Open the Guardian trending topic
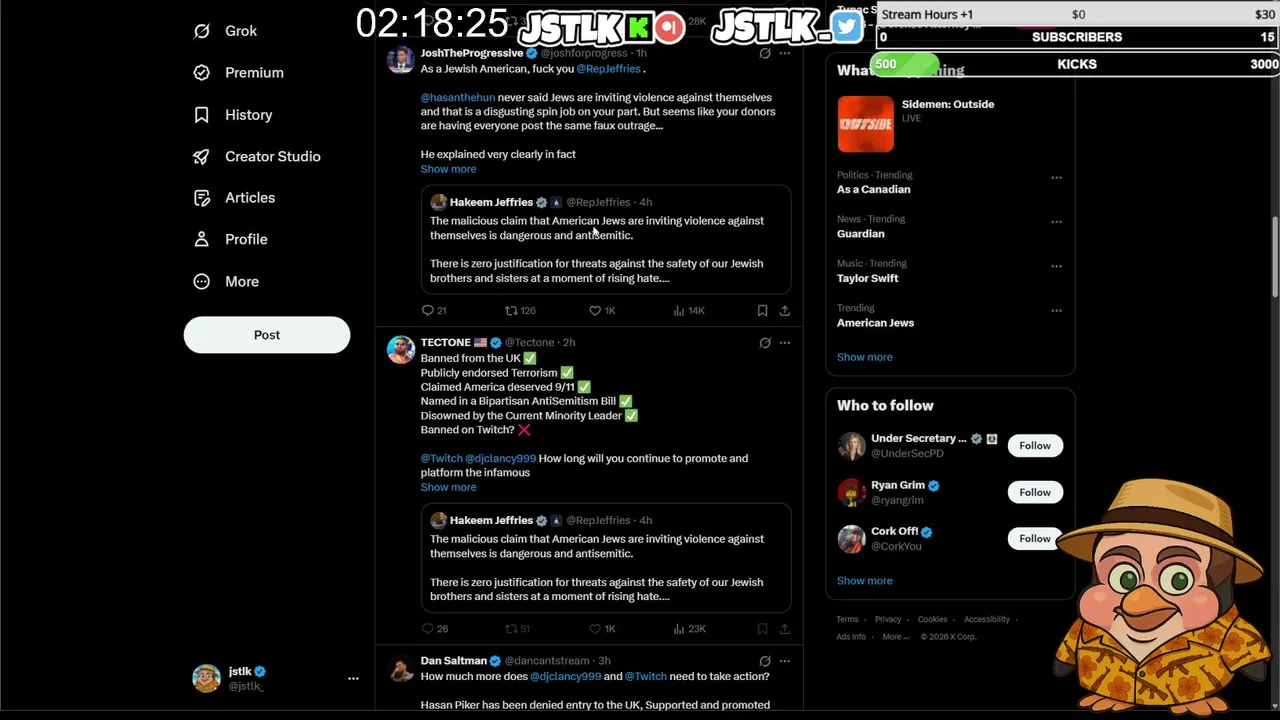1280x720 pixels. click(x=861, y=234)
